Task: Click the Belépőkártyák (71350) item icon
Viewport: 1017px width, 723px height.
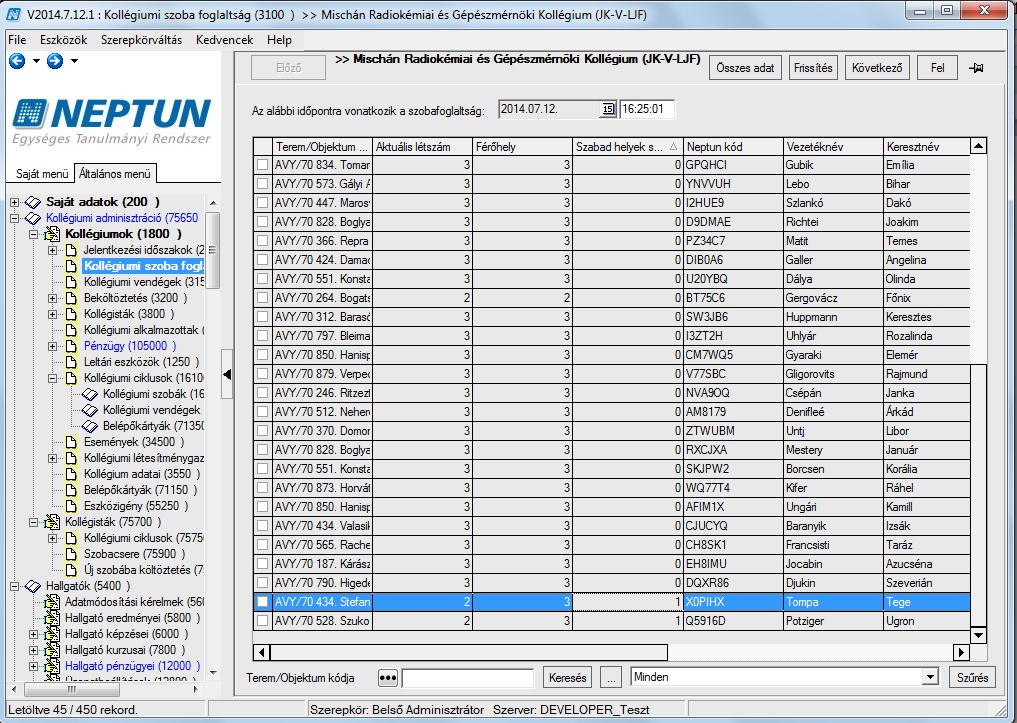Action: (90, 426)
